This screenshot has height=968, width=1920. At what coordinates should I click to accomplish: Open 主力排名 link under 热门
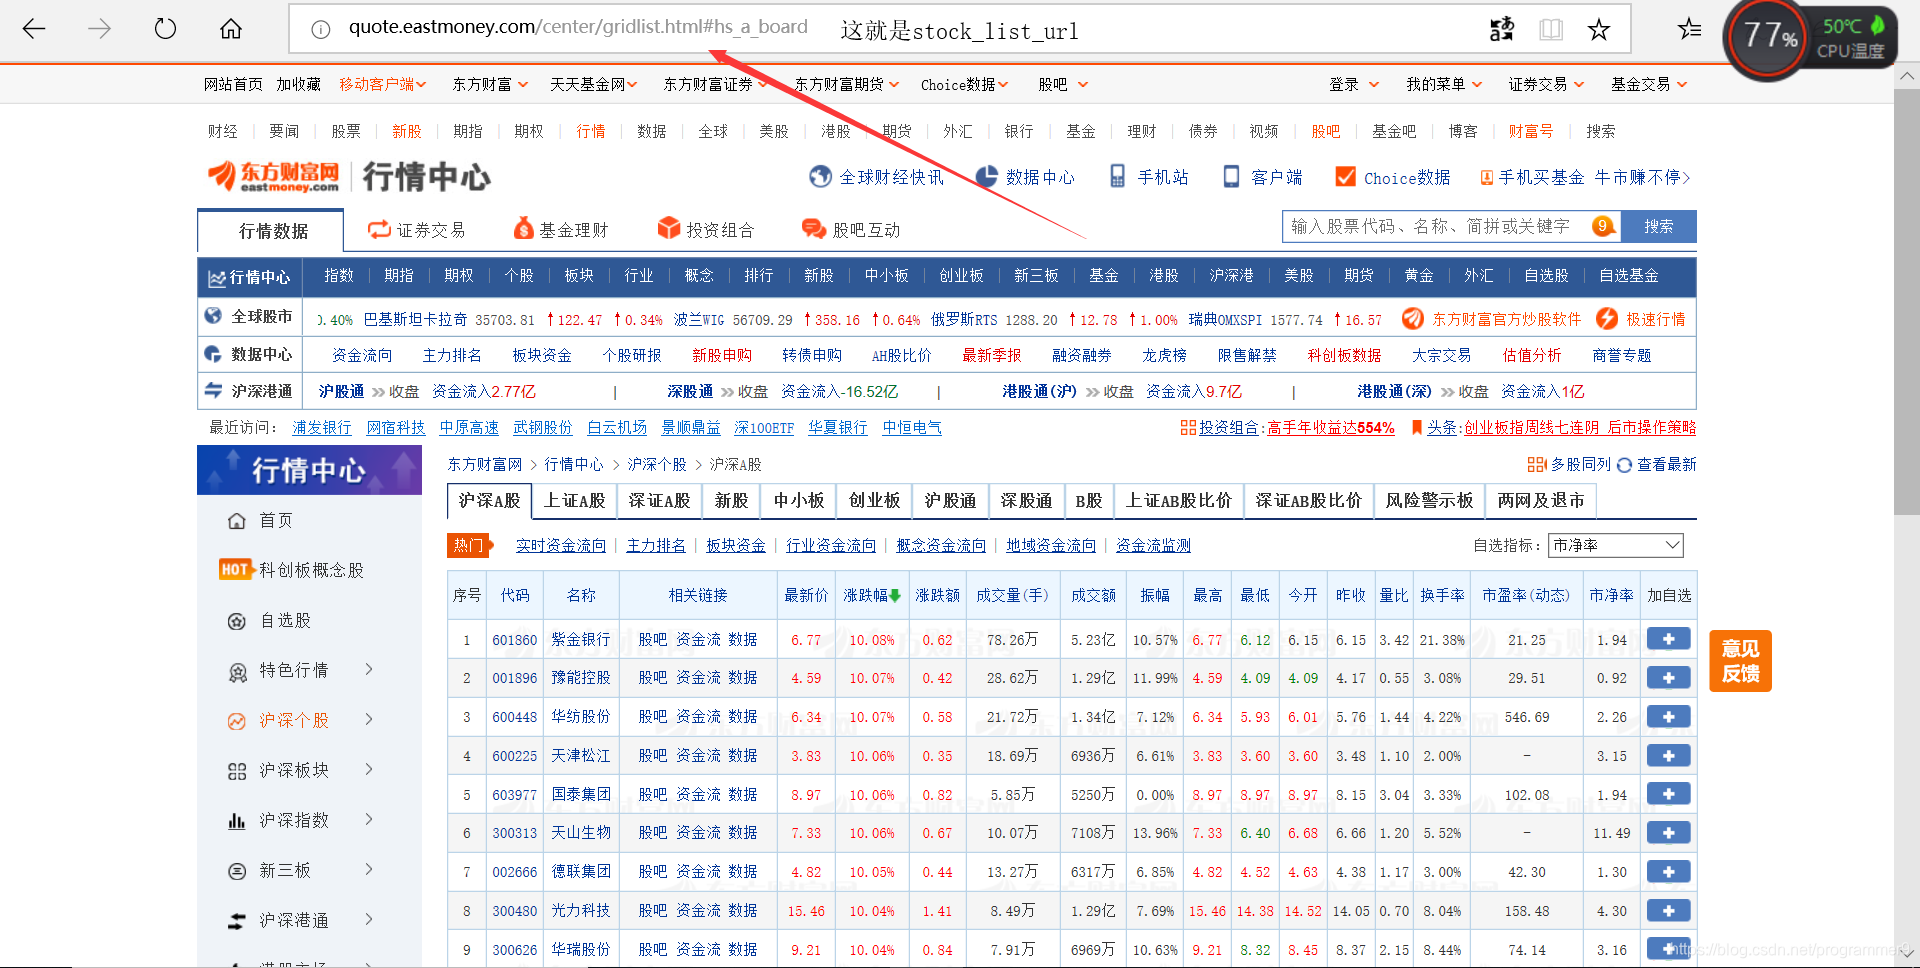click(656, 546)
